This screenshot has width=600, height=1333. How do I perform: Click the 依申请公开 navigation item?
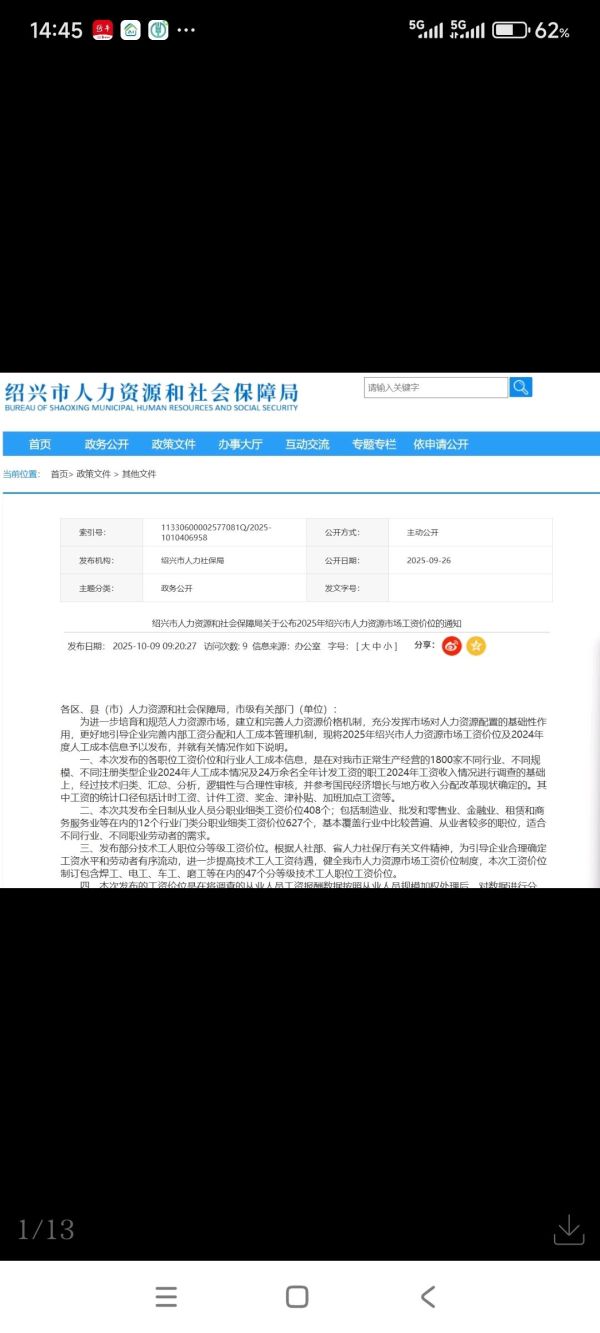click(441, 444)
